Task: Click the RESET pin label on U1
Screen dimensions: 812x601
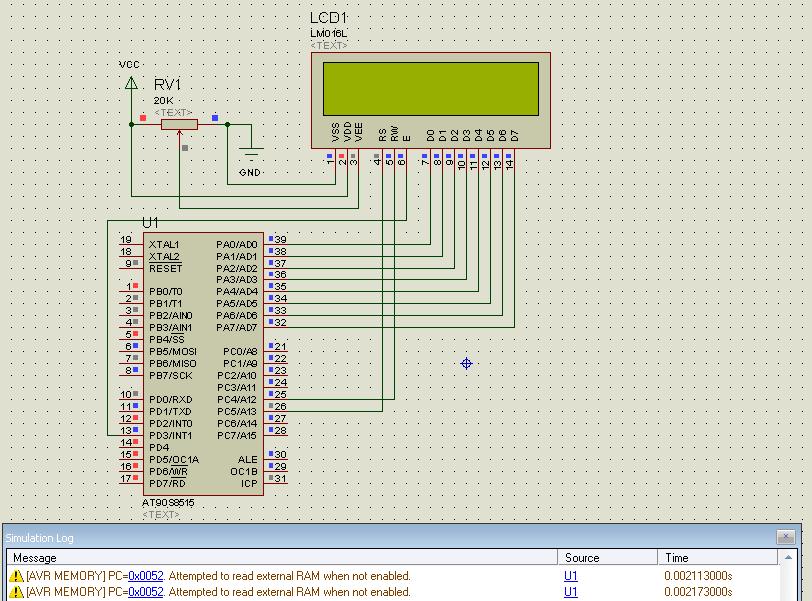Action: pyautogui.click(x=166, y=268)
